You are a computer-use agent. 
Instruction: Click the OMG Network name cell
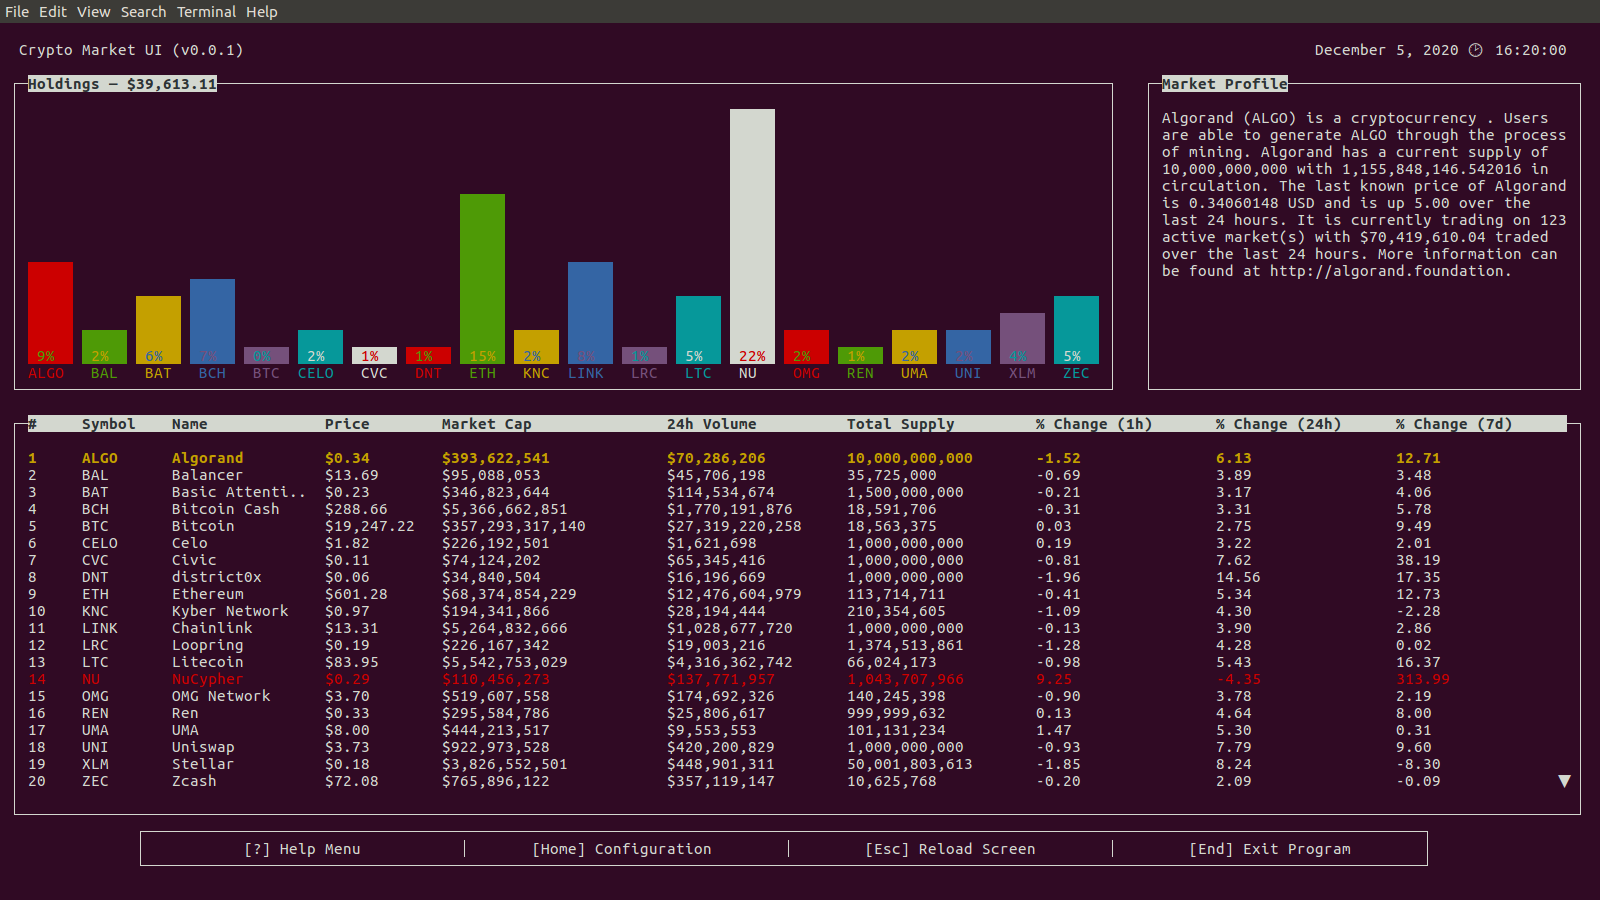(221, 696)
